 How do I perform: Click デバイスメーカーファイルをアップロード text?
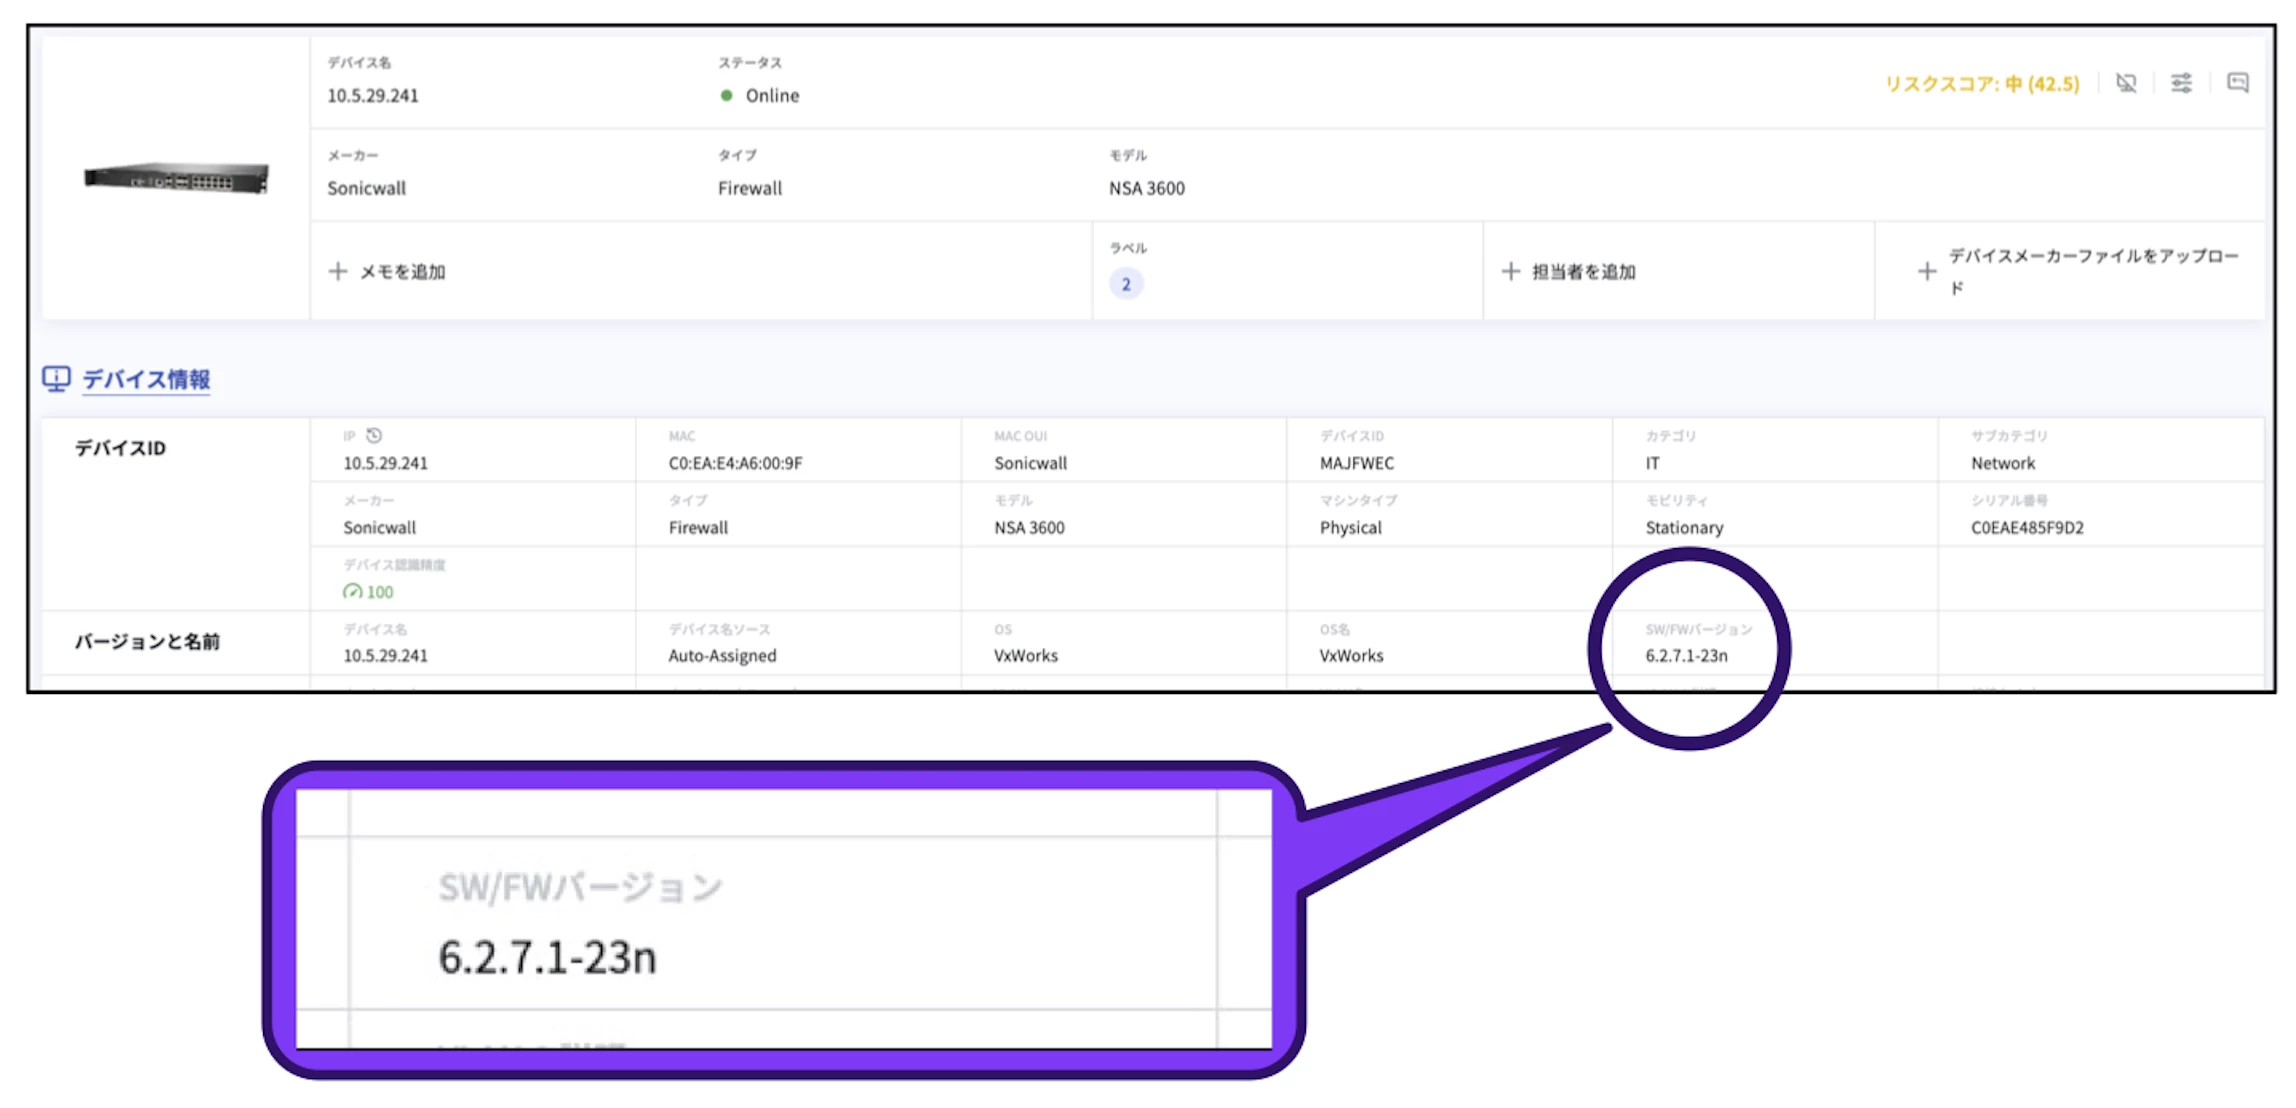coord(2093,257)
